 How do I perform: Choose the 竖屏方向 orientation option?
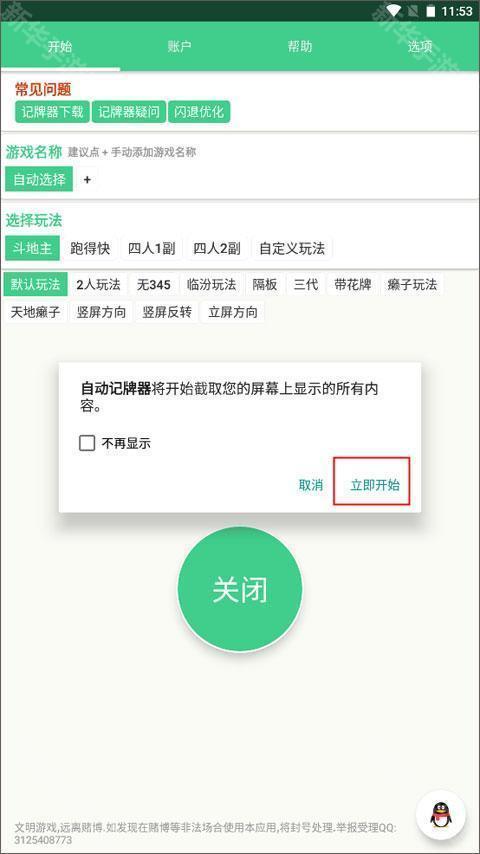(101, 312)
